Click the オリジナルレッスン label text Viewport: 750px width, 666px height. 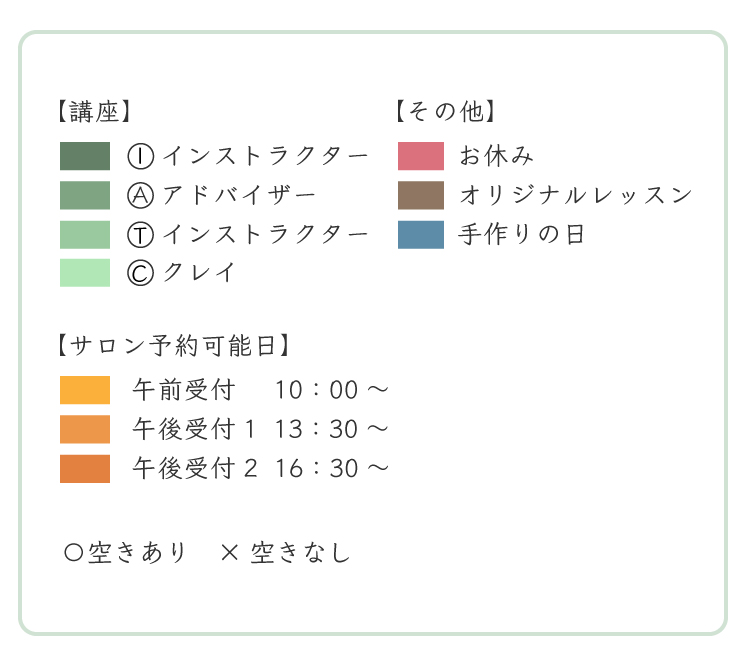pos(576,195)
